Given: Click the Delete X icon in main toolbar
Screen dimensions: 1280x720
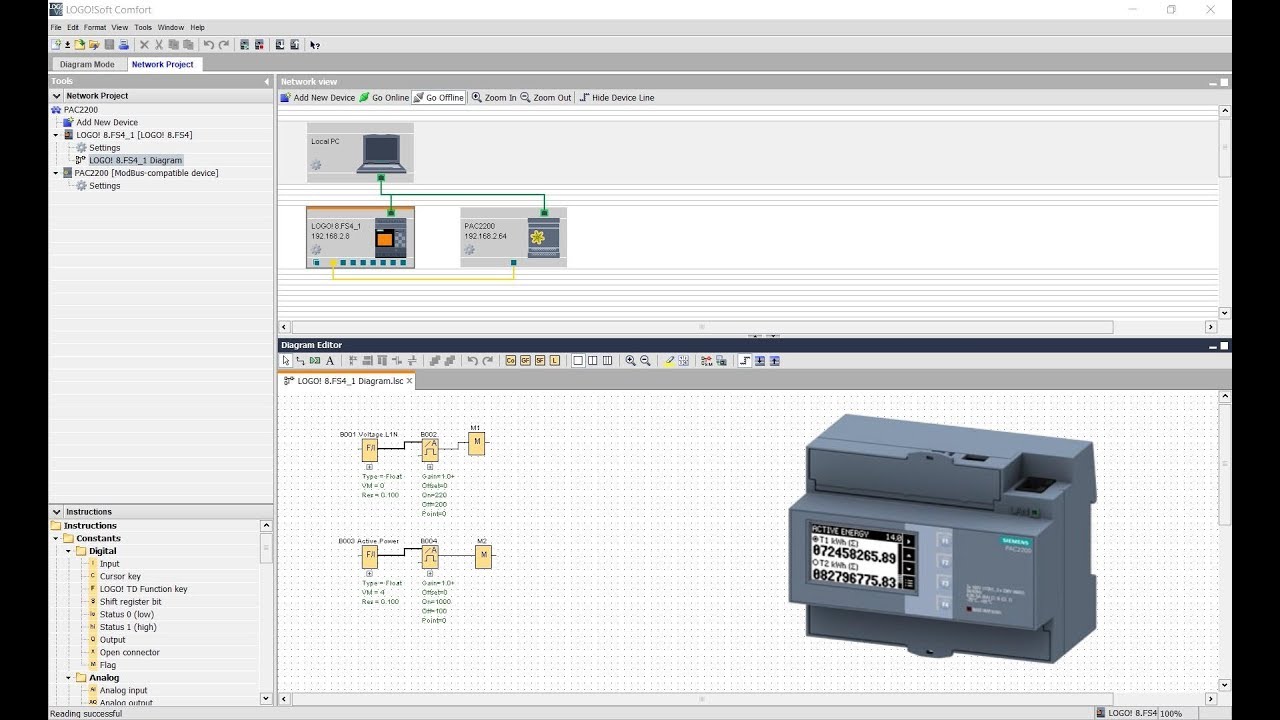Looking at the screenshot, I should 144,45.
